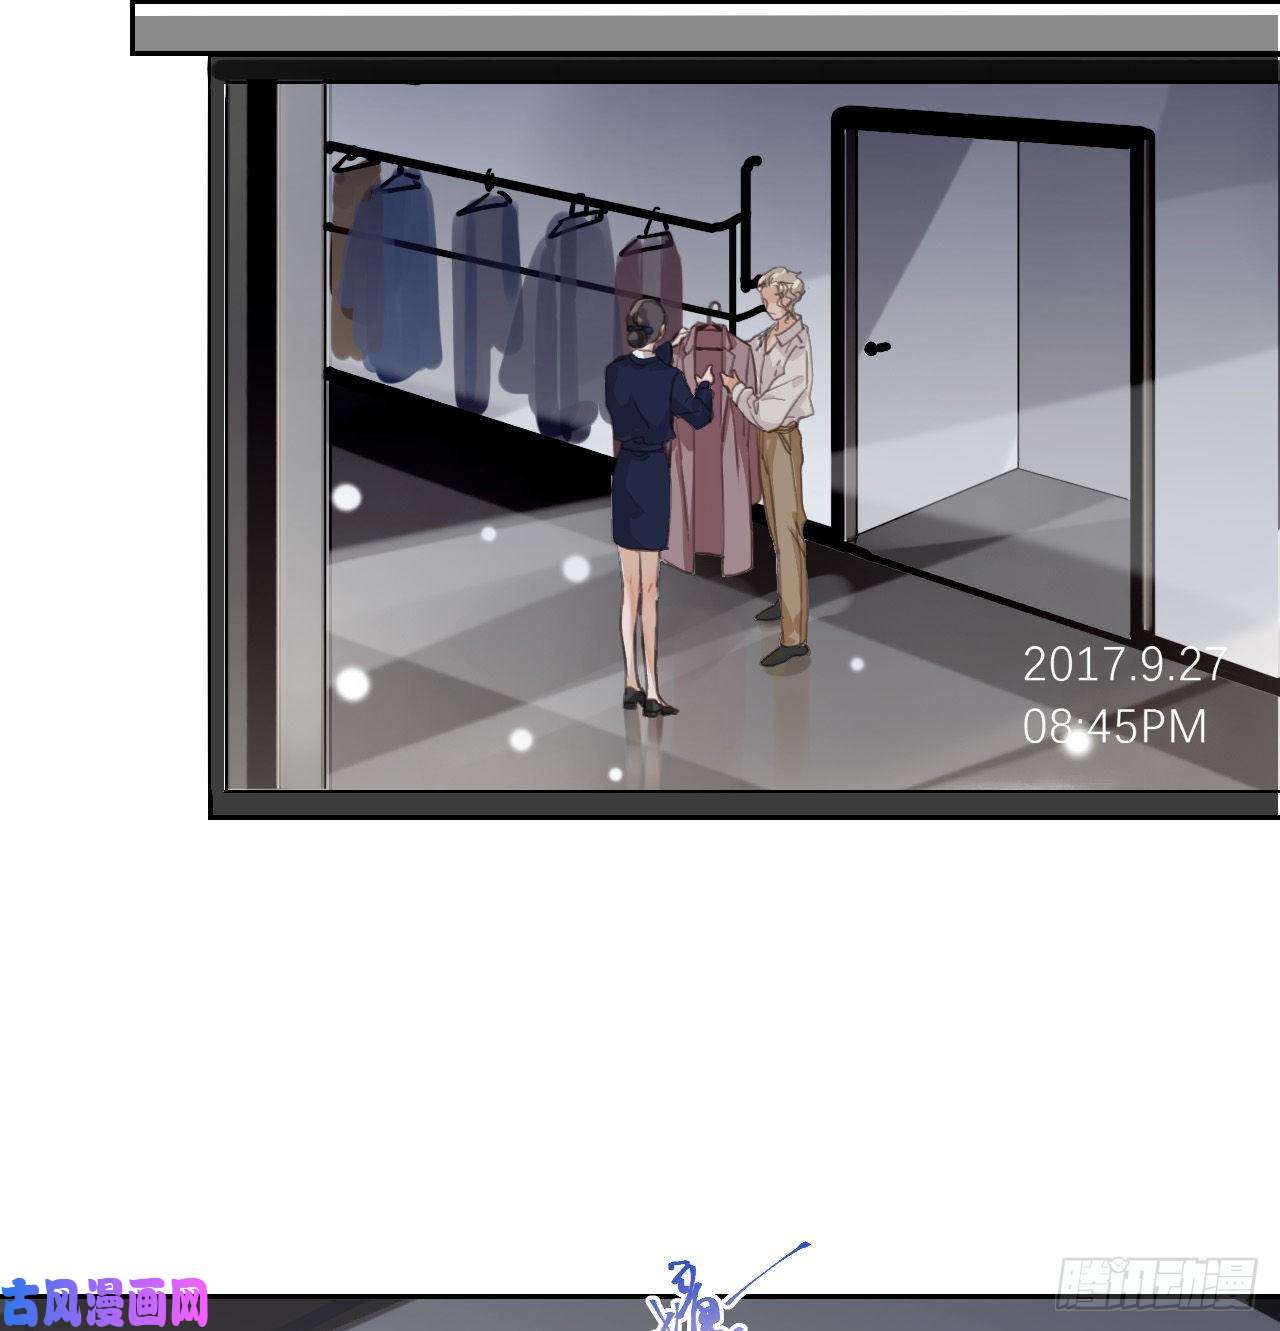Click the gray pillar on left edge
Screen dimensions: 1280x1331
tap(300, 430)
